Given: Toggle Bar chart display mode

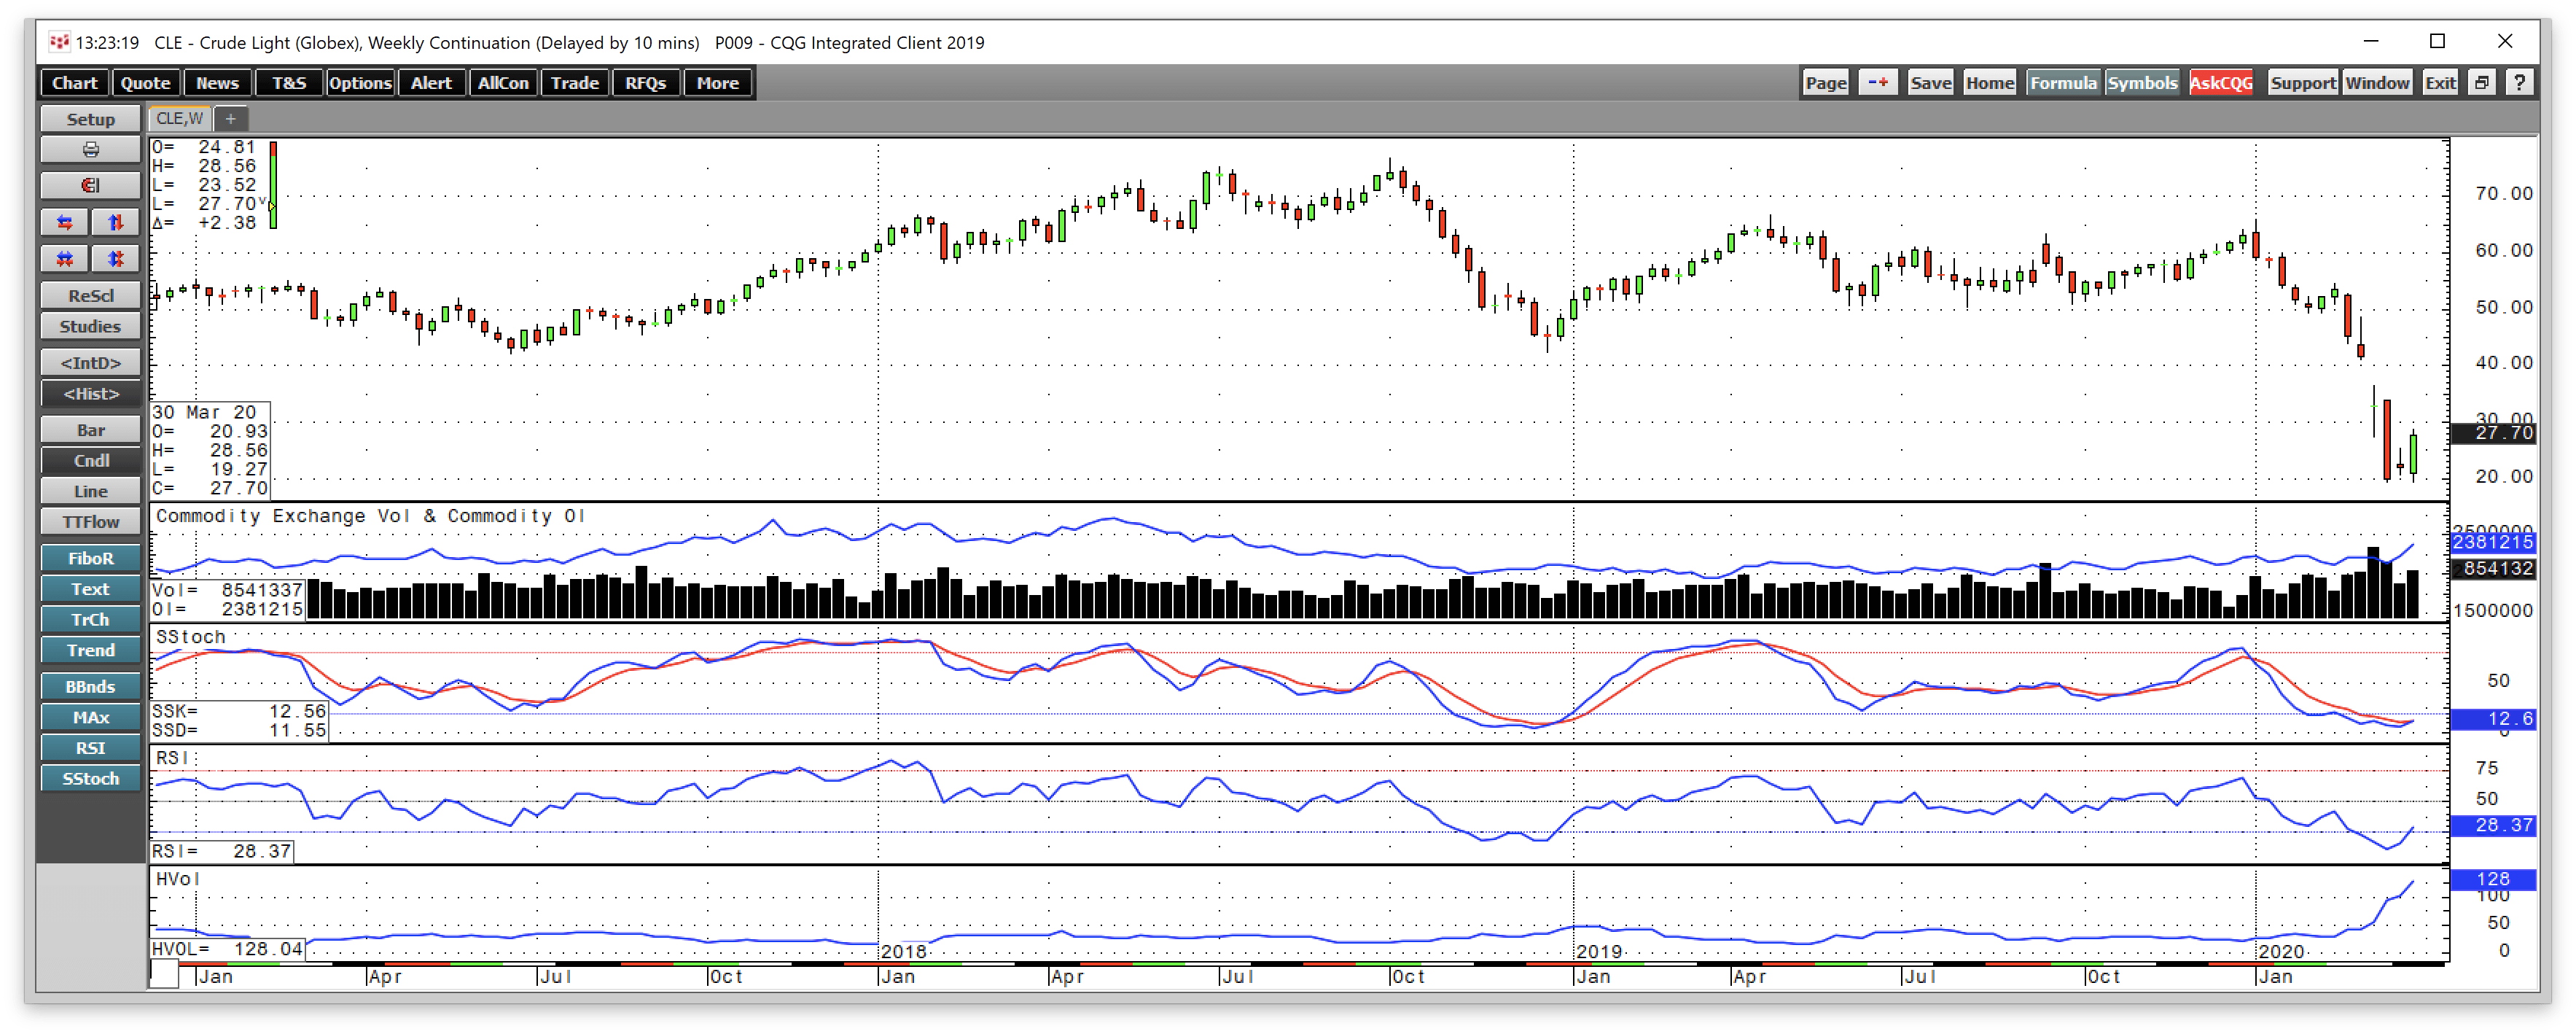Looking at the screenshot, I should pyautogui.click(x=90, y=429).
